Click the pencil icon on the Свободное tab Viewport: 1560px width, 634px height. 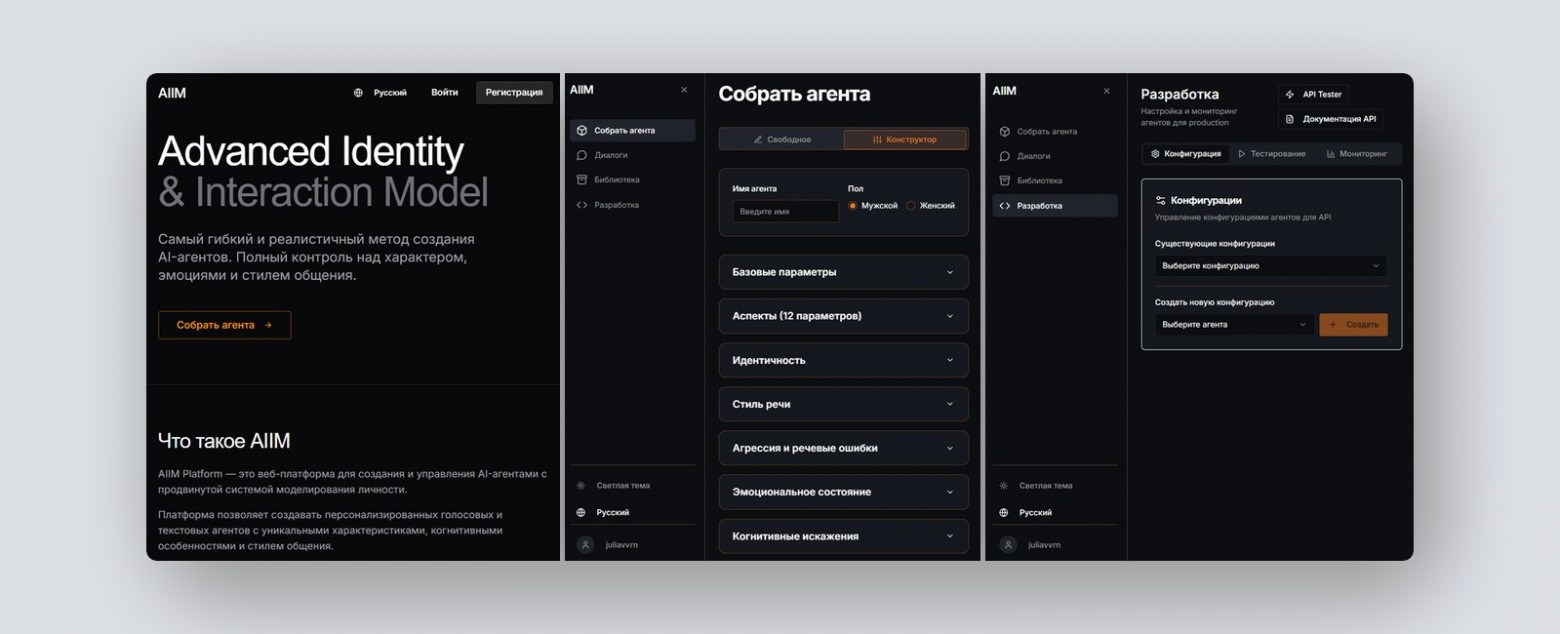[x=758, y=140]
